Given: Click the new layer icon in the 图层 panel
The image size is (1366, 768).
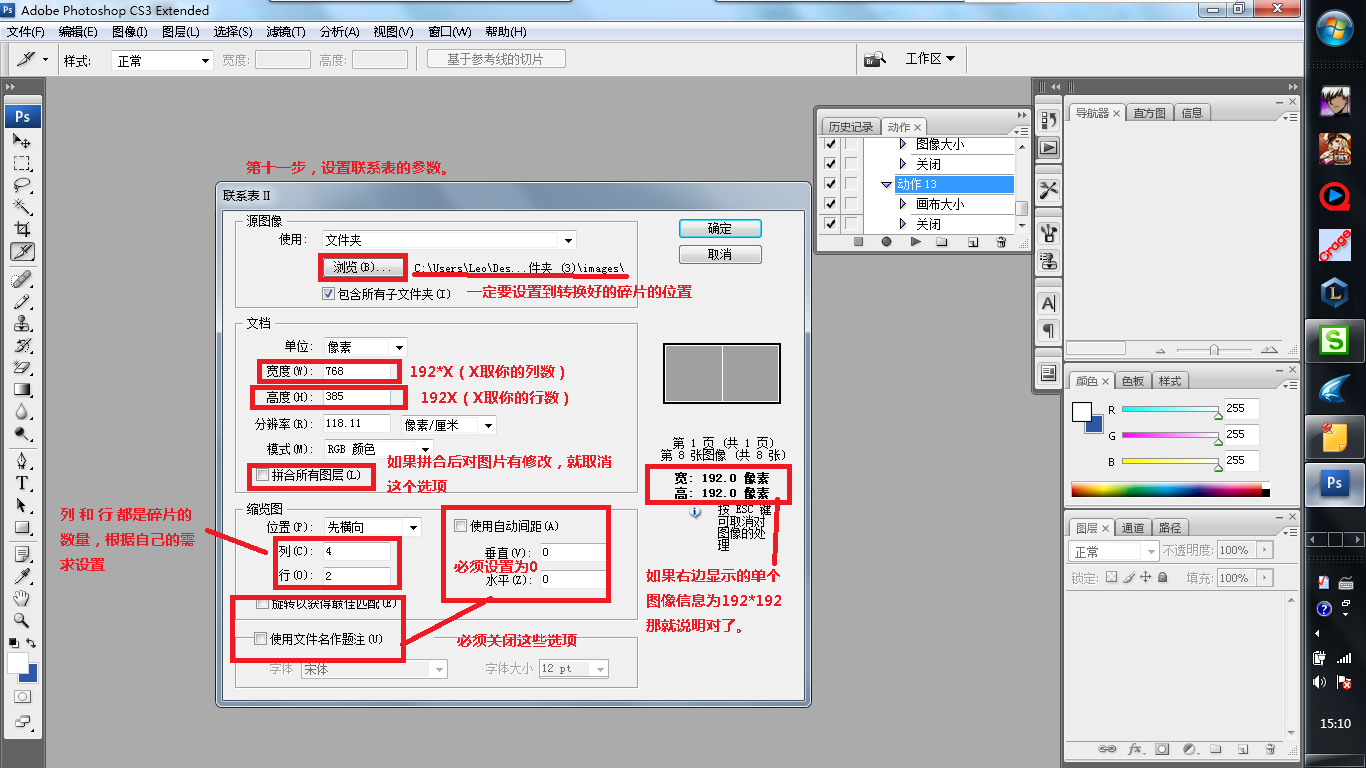Looking at the screenshot, I should [1241, 749].
